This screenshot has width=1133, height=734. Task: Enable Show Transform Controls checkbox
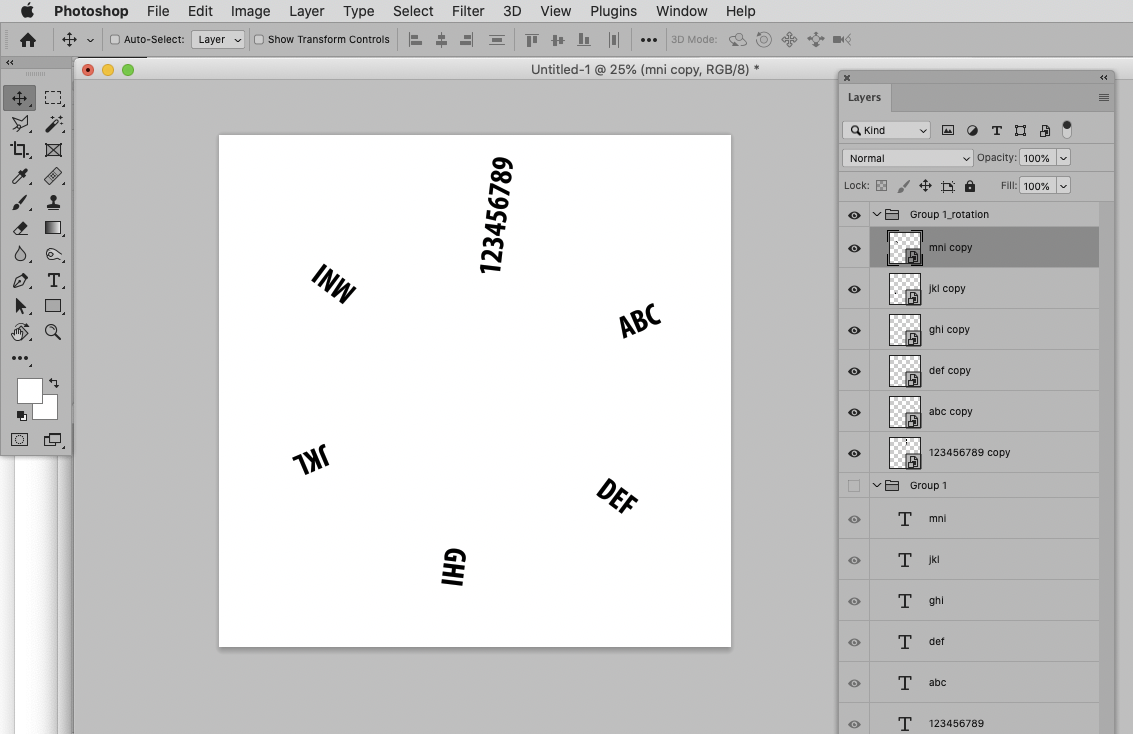[x=260, y=39]
